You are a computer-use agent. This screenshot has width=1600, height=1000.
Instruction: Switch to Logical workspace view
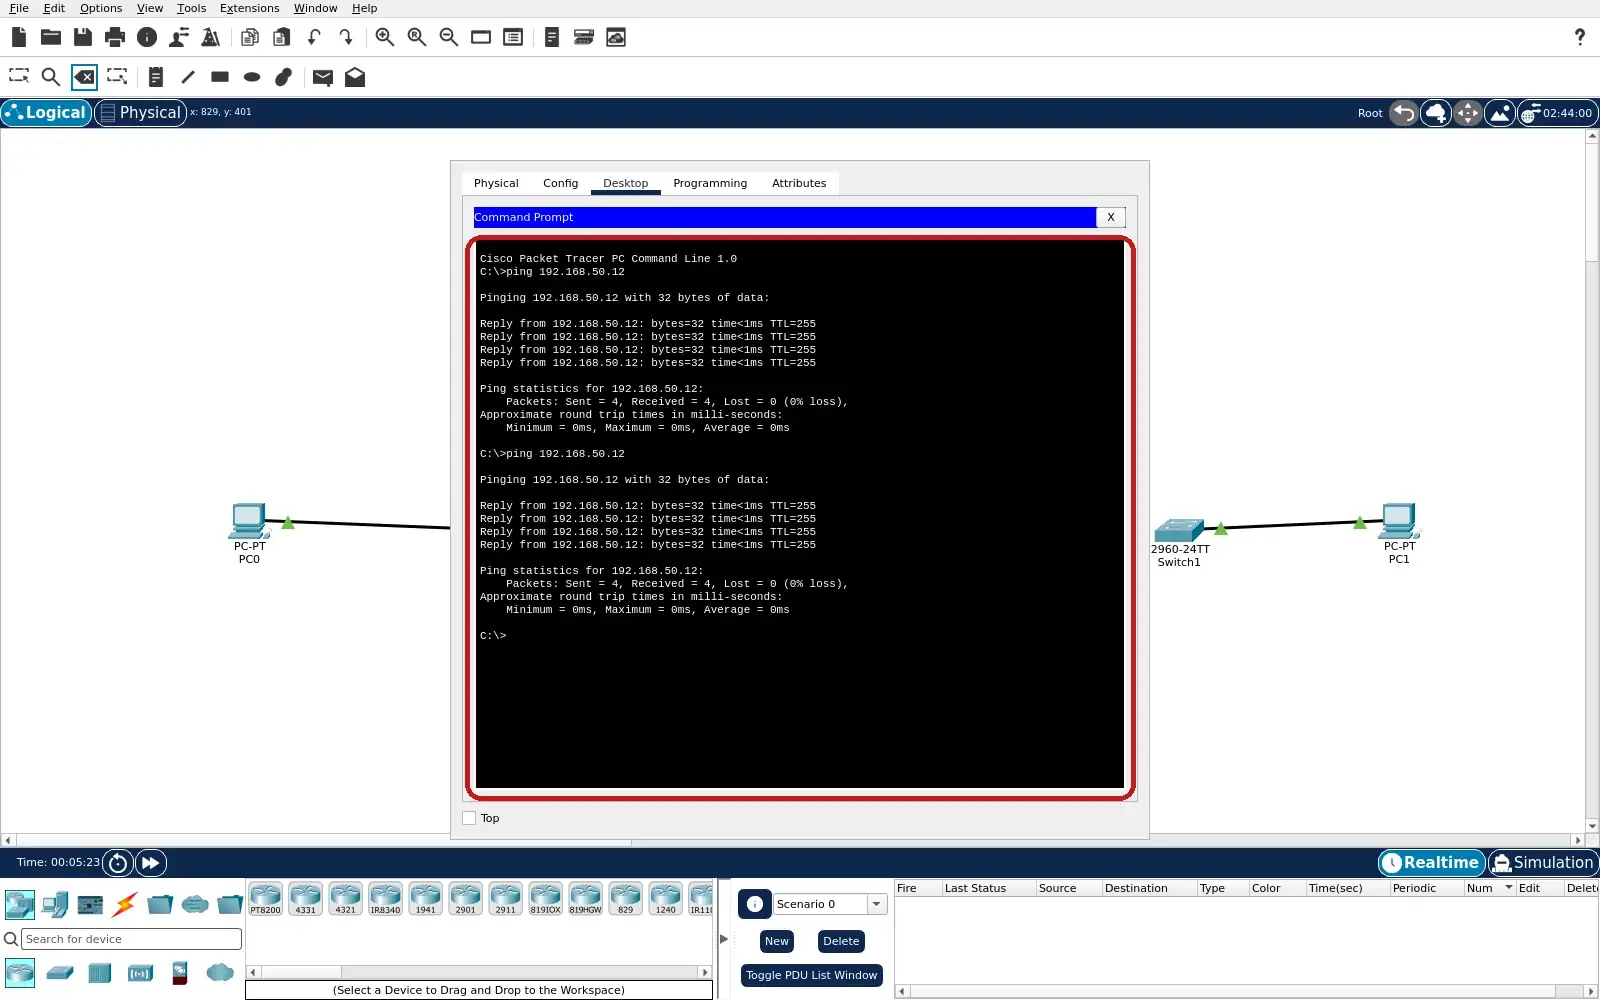[46, 113]
